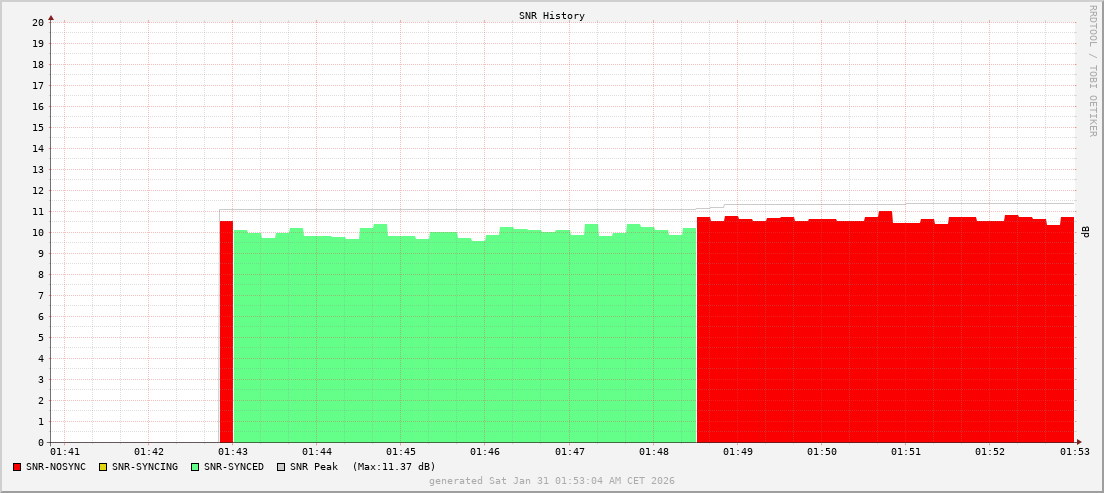The width and height of the screenshot is (1104, 493).
Task: Click the 01:53 time axis label
Action: 1074,452
